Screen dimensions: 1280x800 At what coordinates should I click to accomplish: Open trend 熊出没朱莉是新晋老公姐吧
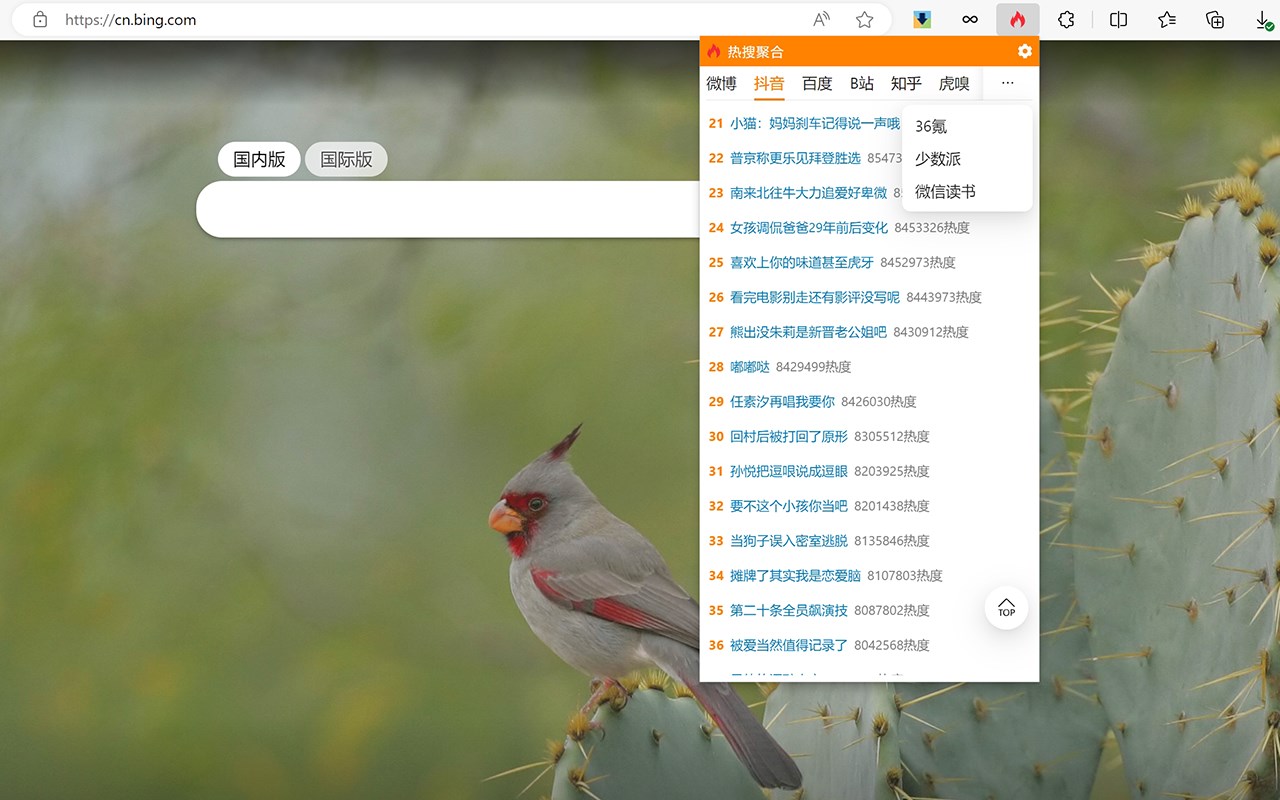pos(808,332)
